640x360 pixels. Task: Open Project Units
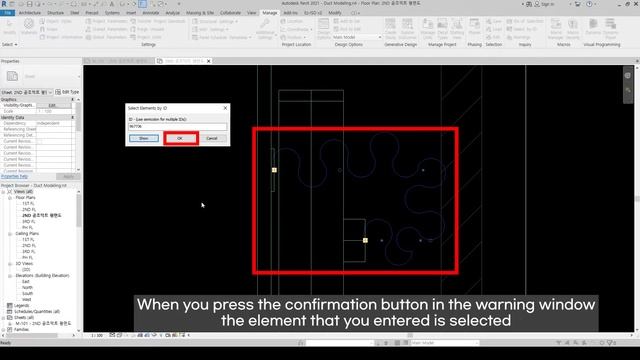pyautogui.click(x=146, y=37)
